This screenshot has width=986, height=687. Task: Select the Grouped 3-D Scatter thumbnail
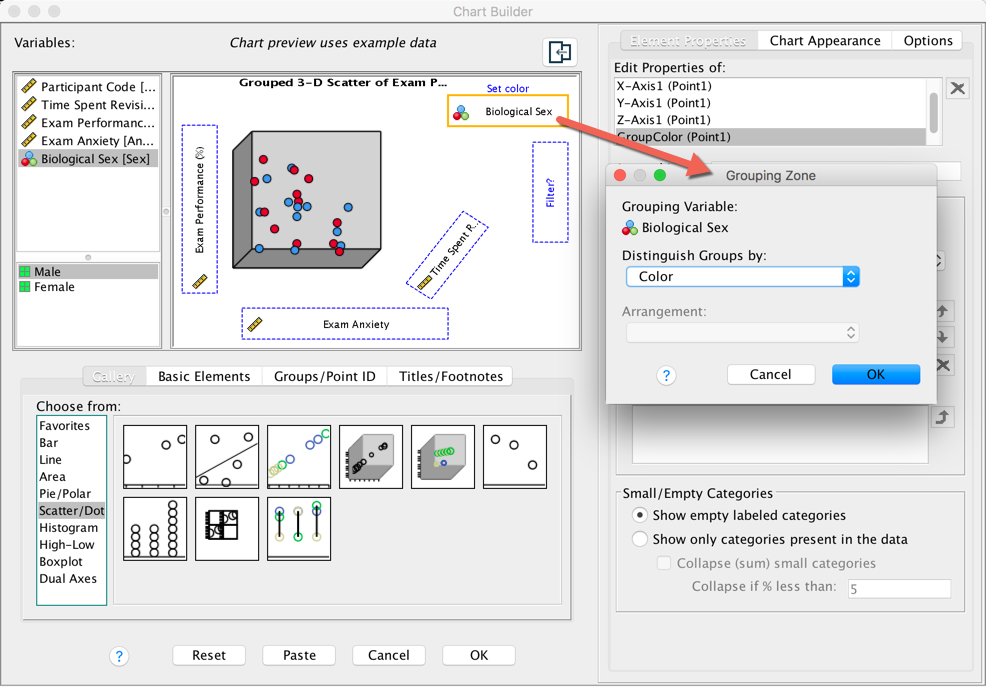[443, 457]
